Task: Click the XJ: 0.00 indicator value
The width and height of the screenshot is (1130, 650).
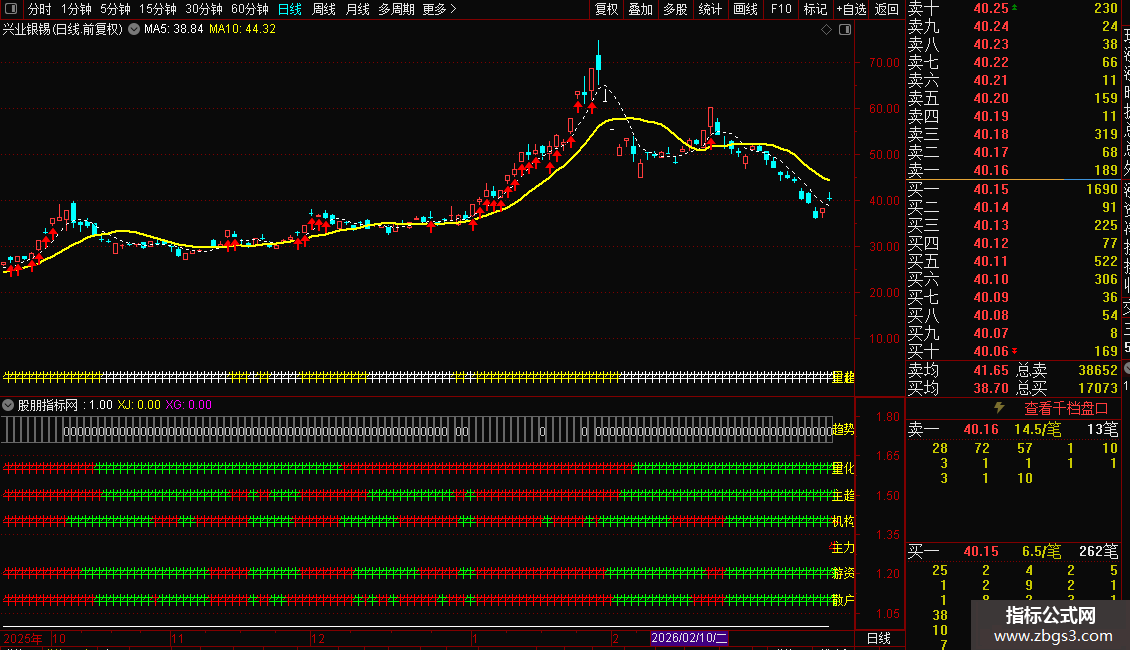Action: pyautogui.click(x=139, y=405)
